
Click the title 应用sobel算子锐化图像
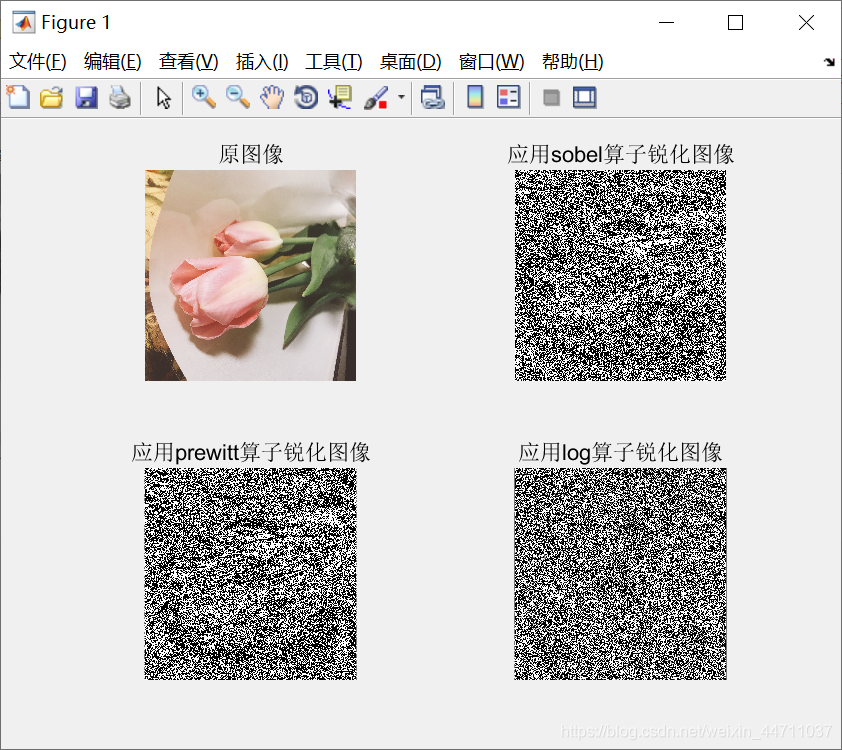point(620,155)
